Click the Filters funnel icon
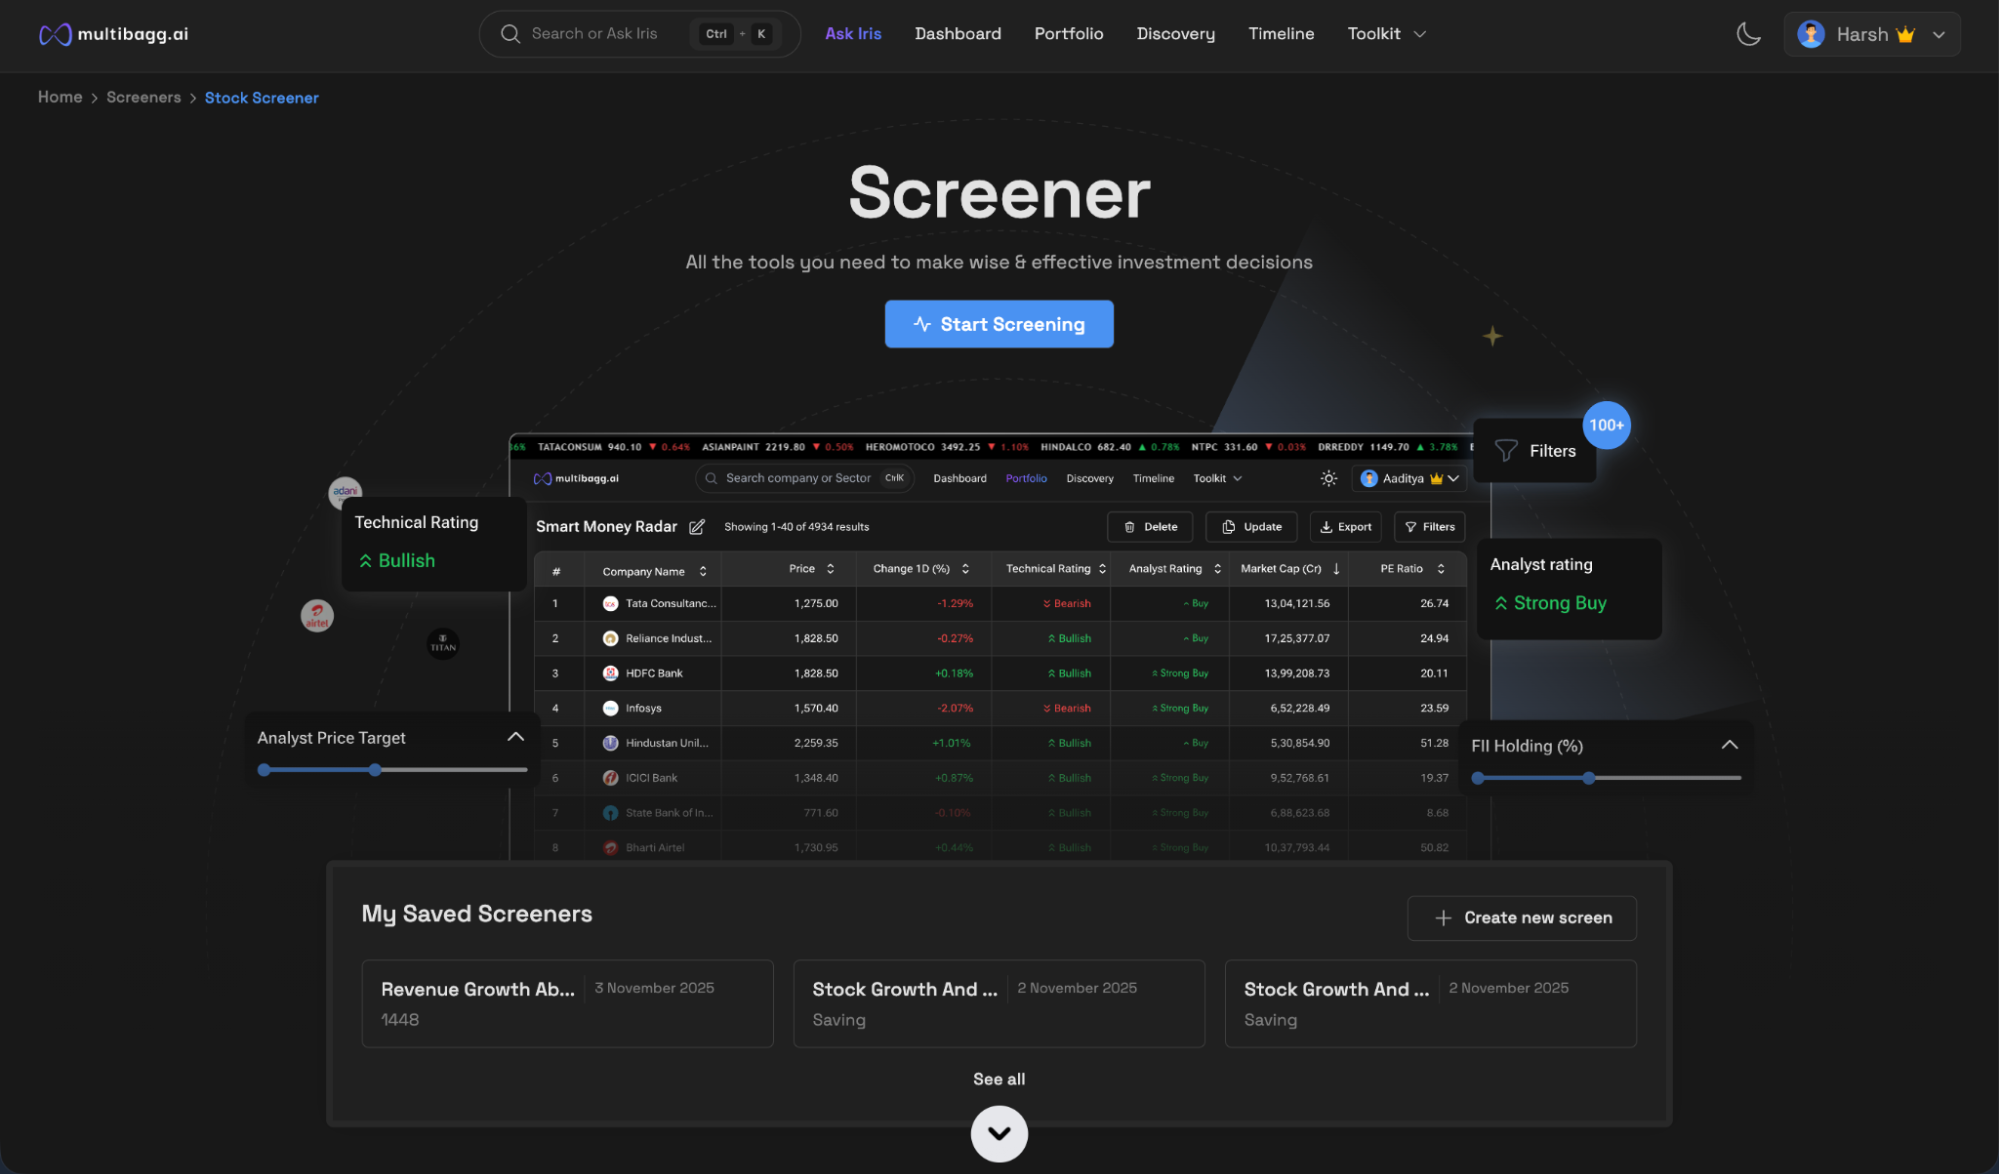This screenshot has width=1999, height=1175. click(x=1506, y=451)
